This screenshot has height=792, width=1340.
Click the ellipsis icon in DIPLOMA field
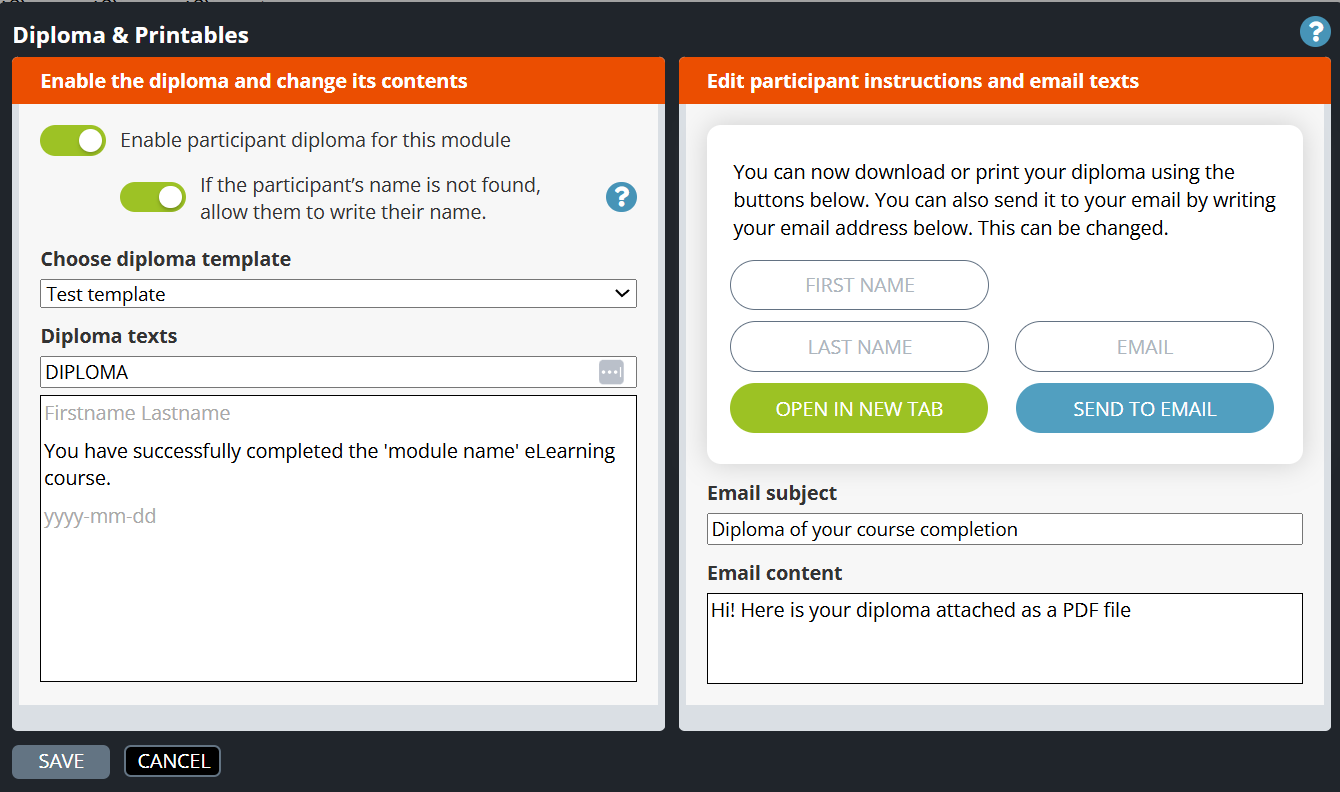[x=611, y=372]
